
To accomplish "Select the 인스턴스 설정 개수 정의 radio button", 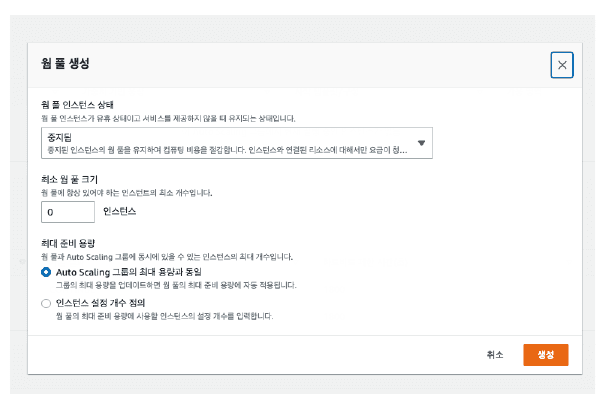I will click(x=46, y=302).
